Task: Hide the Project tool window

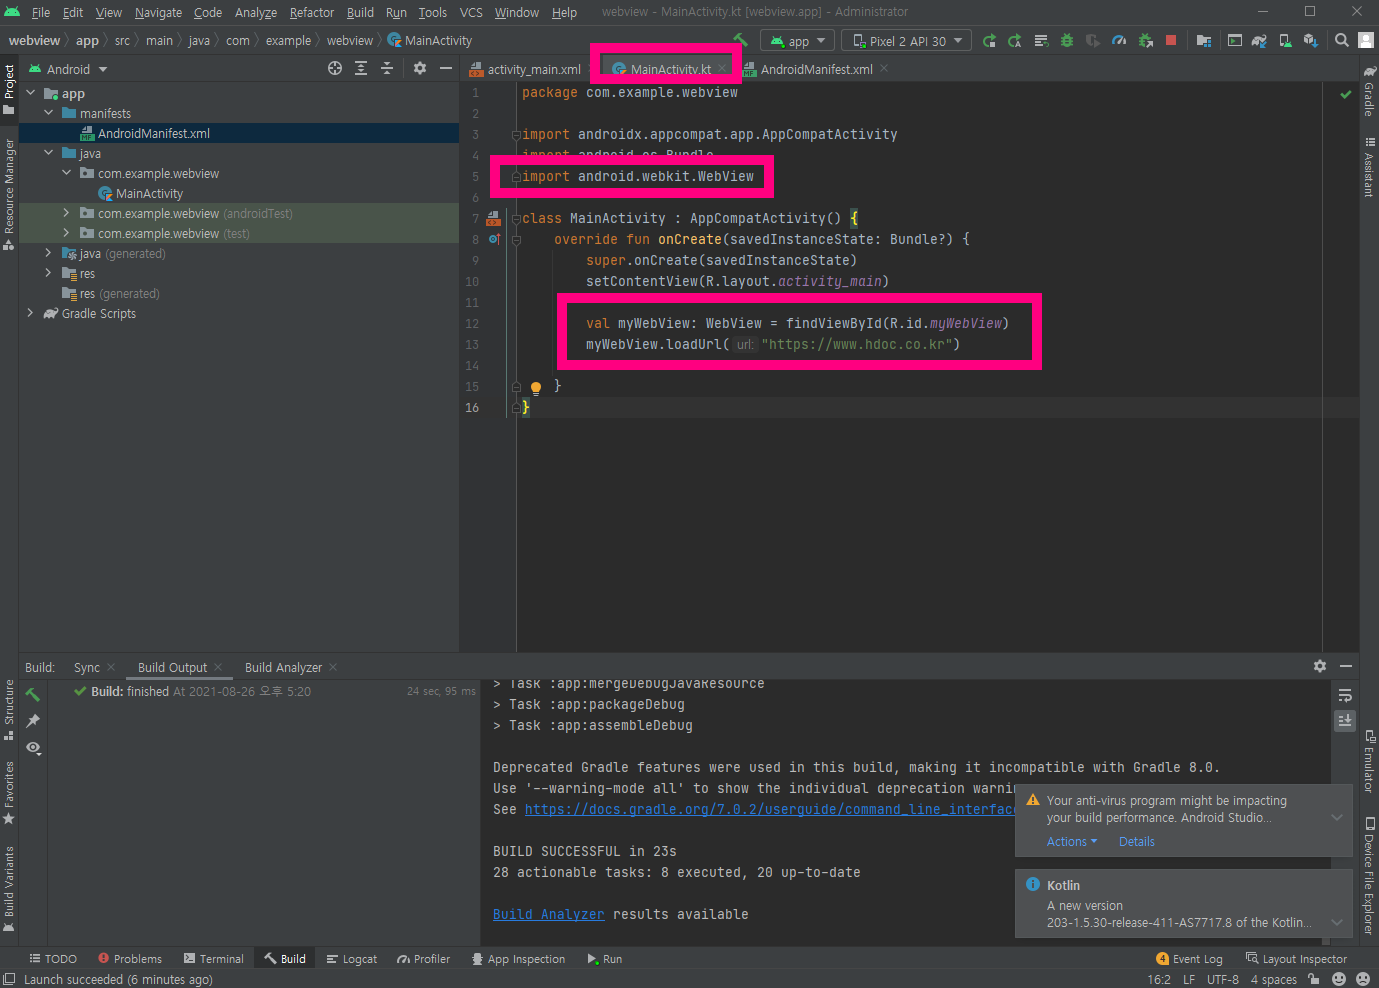Action: pos(446,68)
